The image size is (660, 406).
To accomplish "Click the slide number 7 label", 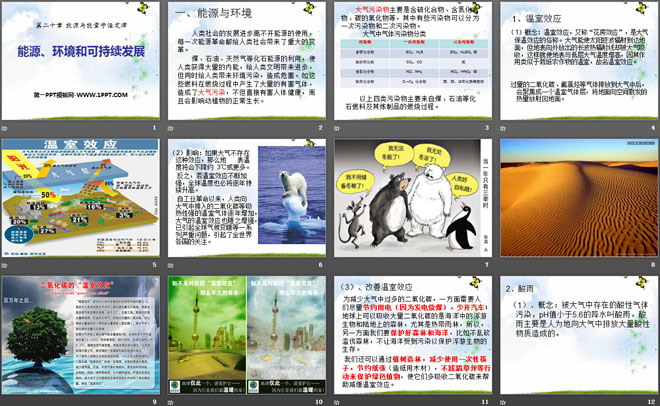I will pos(487,265).
